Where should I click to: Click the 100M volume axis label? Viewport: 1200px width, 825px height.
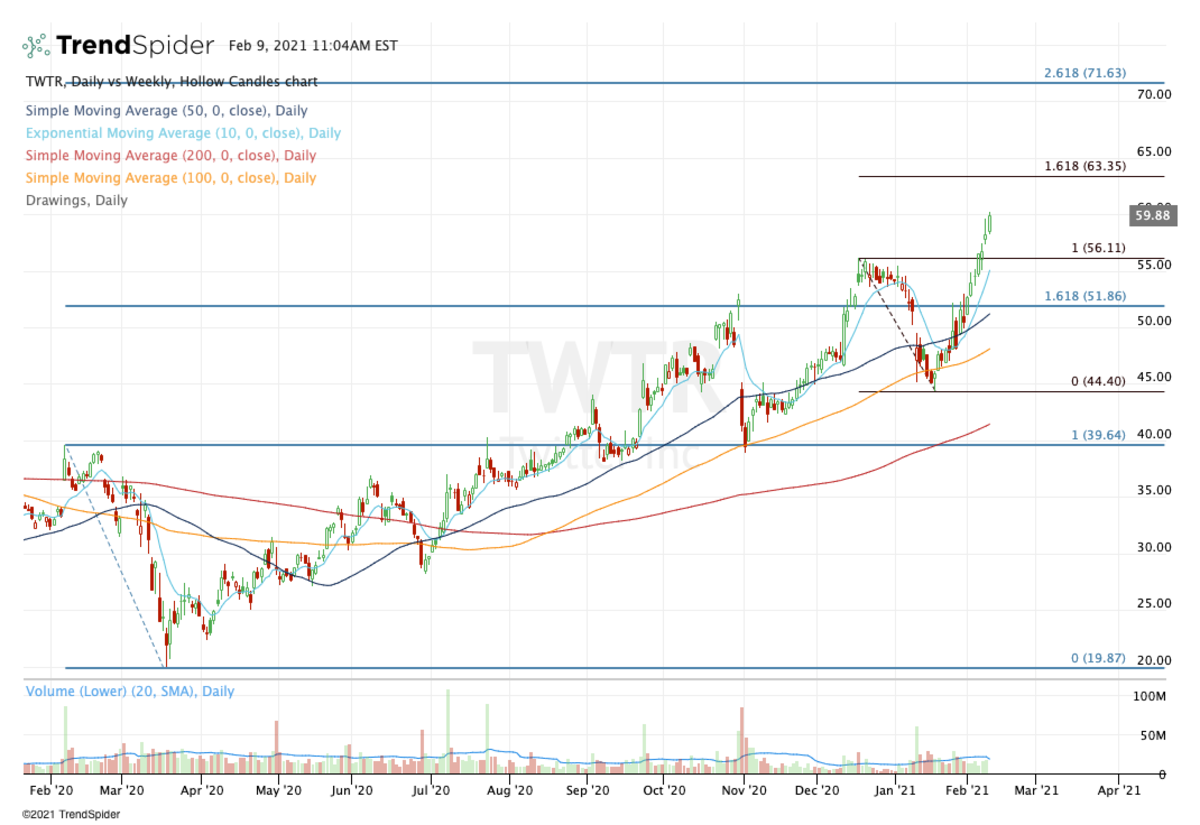1151,696
